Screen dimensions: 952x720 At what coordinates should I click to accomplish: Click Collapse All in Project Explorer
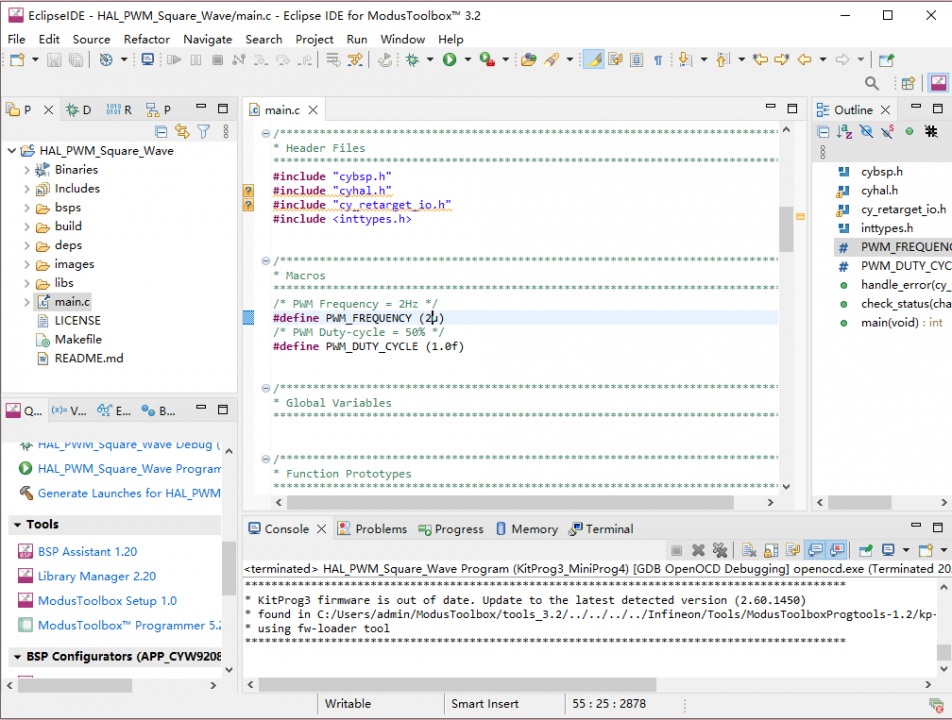pos(161,131)
